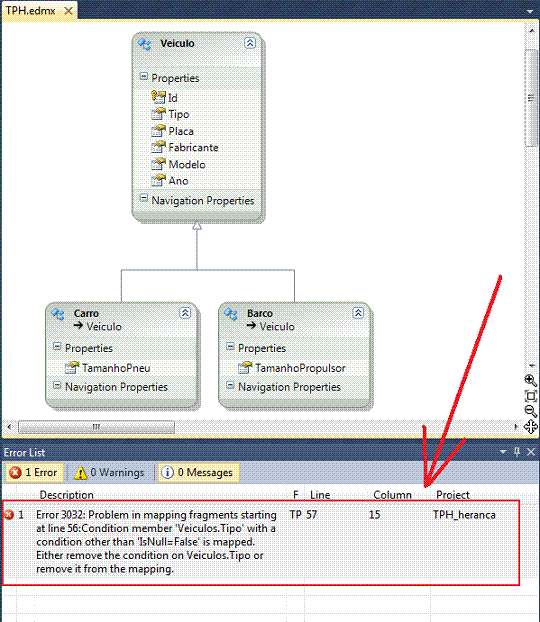The image size is (540, 622).
Task: Toggle the 0 Messages filter button
Action: (x=198, y=472)
